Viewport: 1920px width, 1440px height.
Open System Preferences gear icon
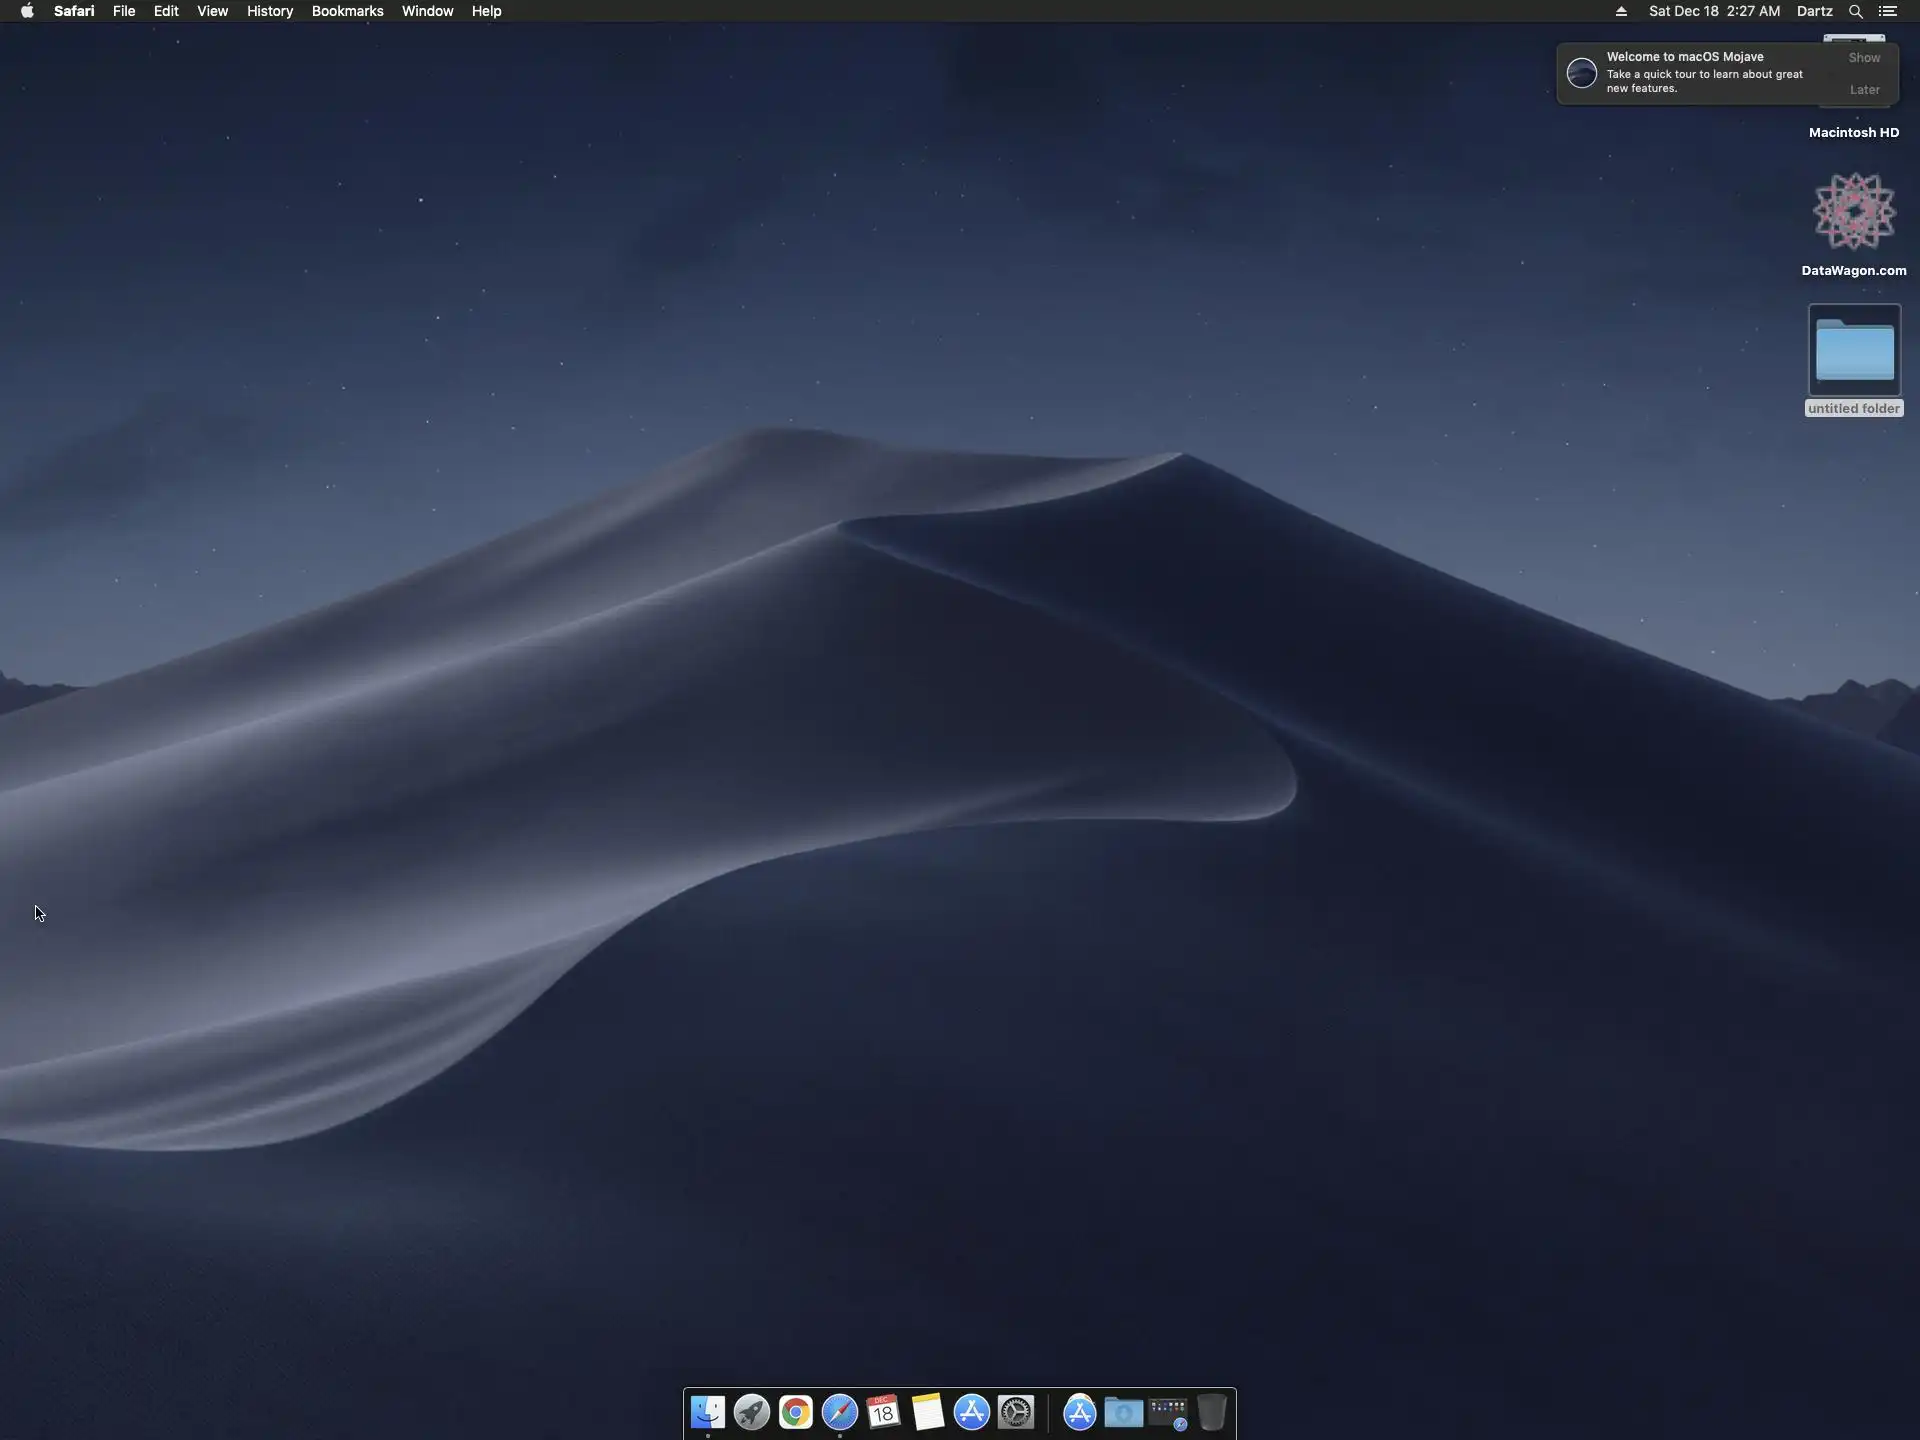tap(1016, 1412)
